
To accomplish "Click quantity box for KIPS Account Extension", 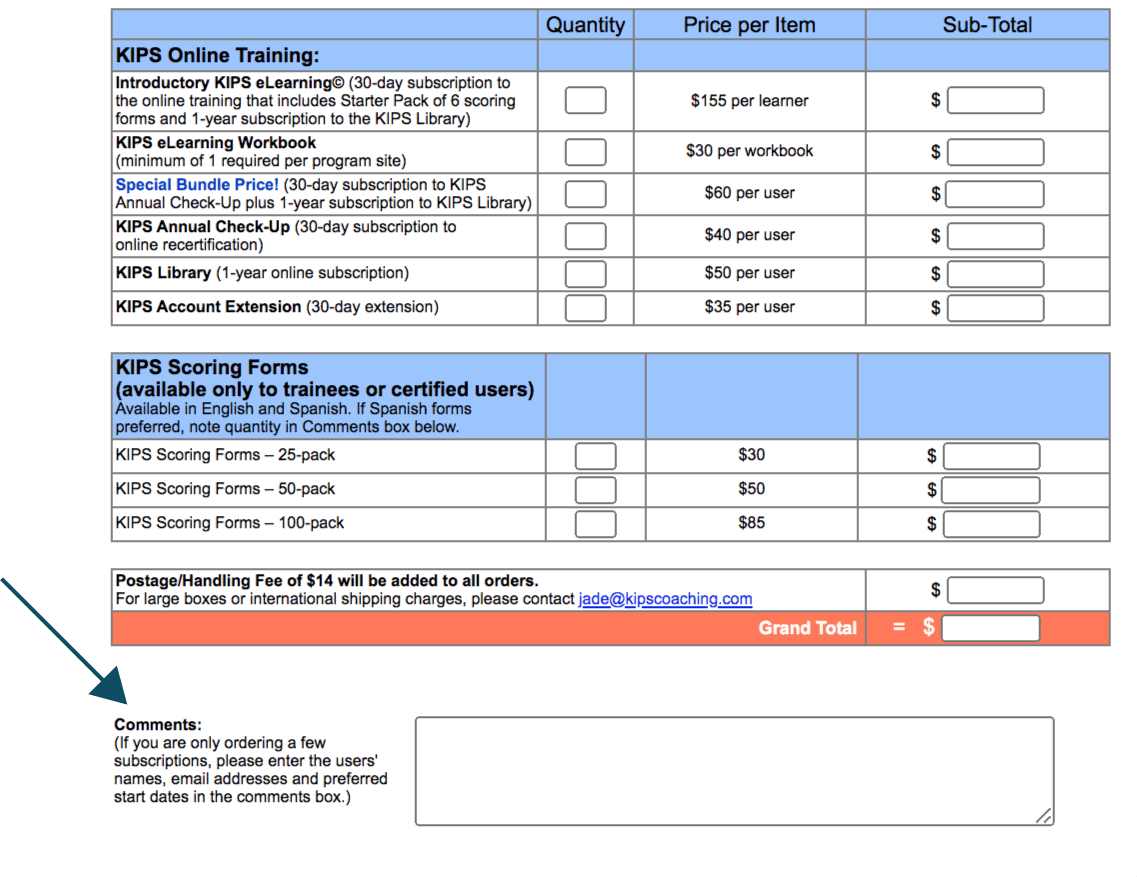I will pos(585,308).
